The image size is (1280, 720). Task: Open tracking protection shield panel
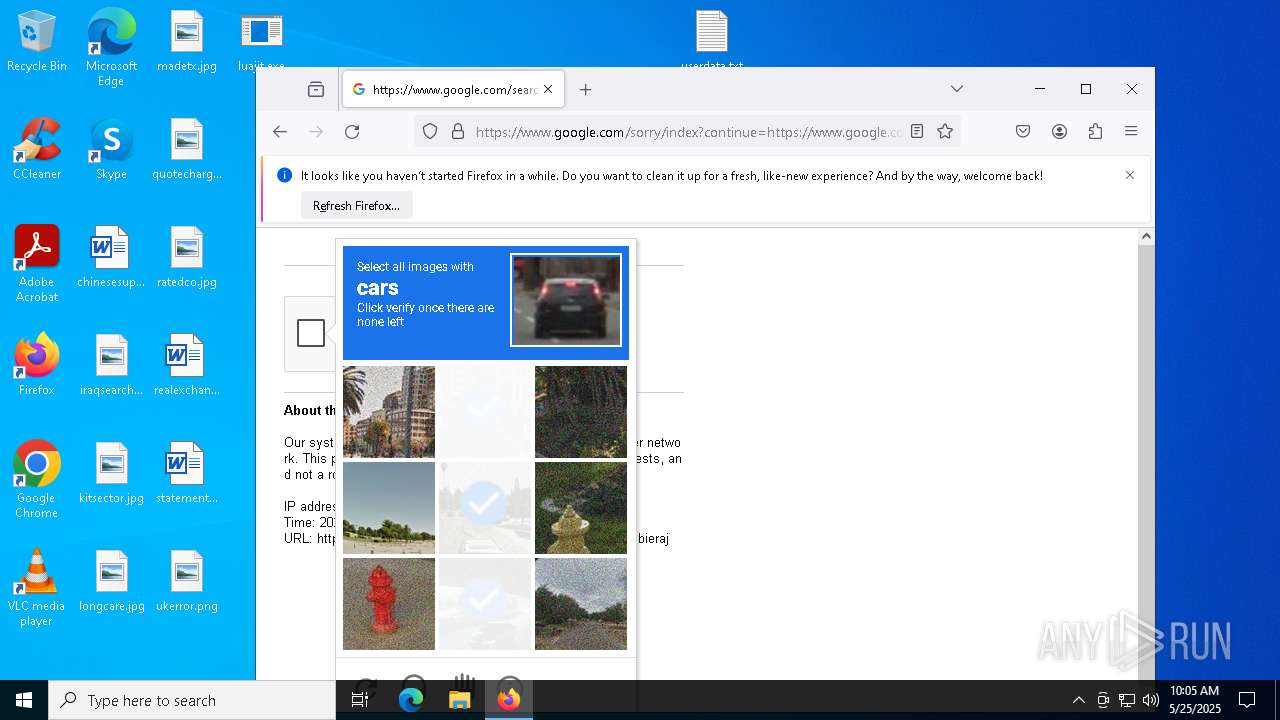pyautogui.click(x=430, y=132)
